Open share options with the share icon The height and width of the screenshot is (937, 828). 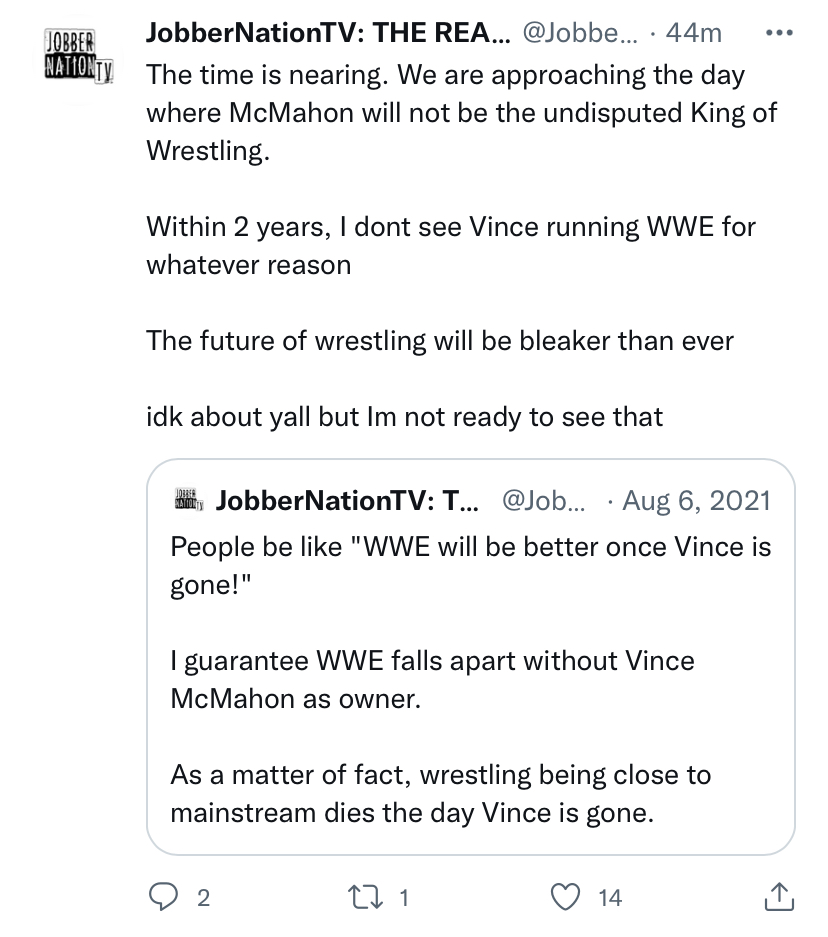(777, 898)
